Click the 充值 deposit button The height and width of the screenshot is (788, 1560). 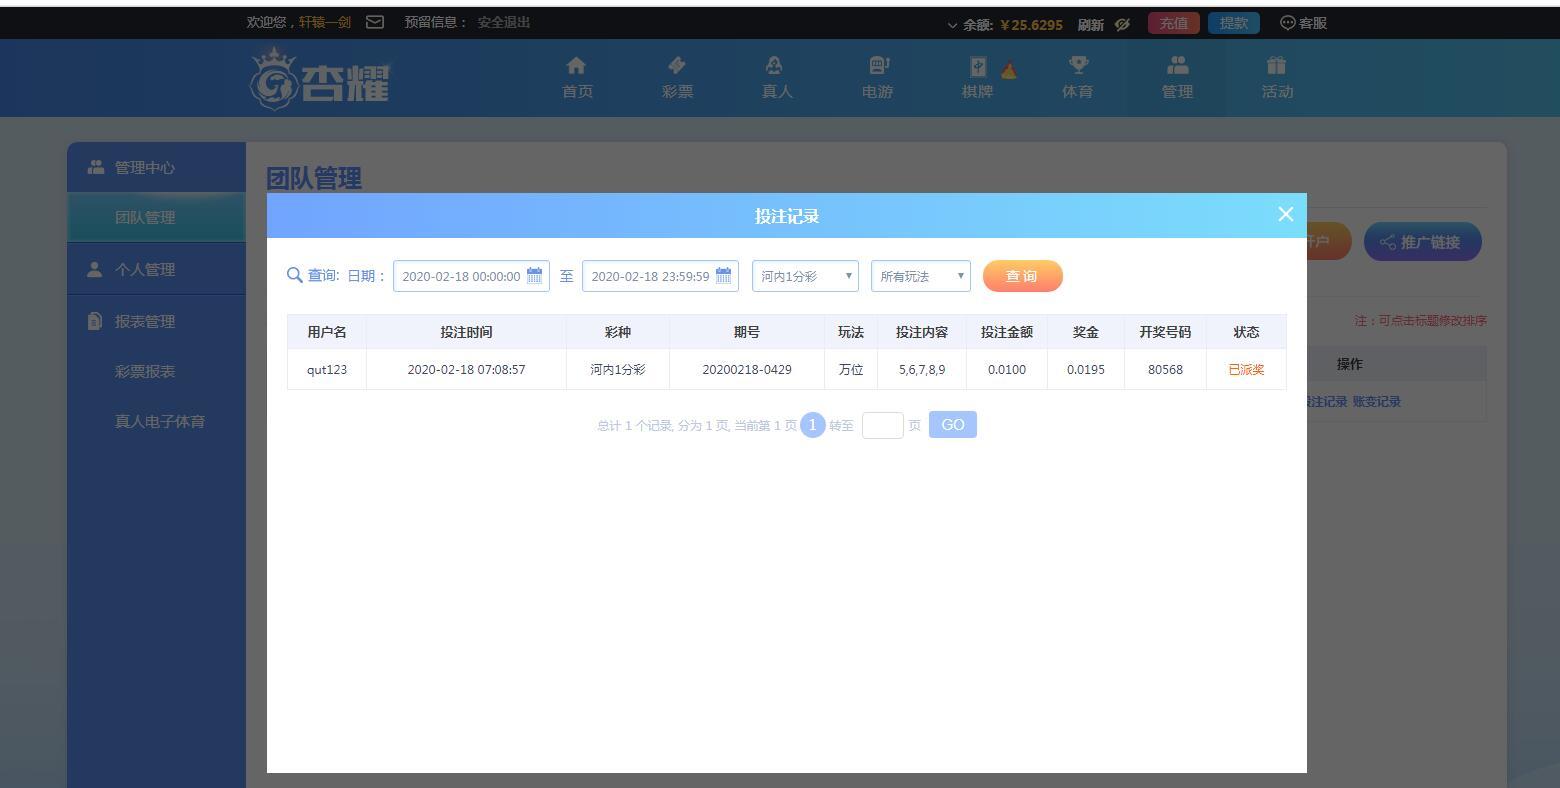[1174, 23]
